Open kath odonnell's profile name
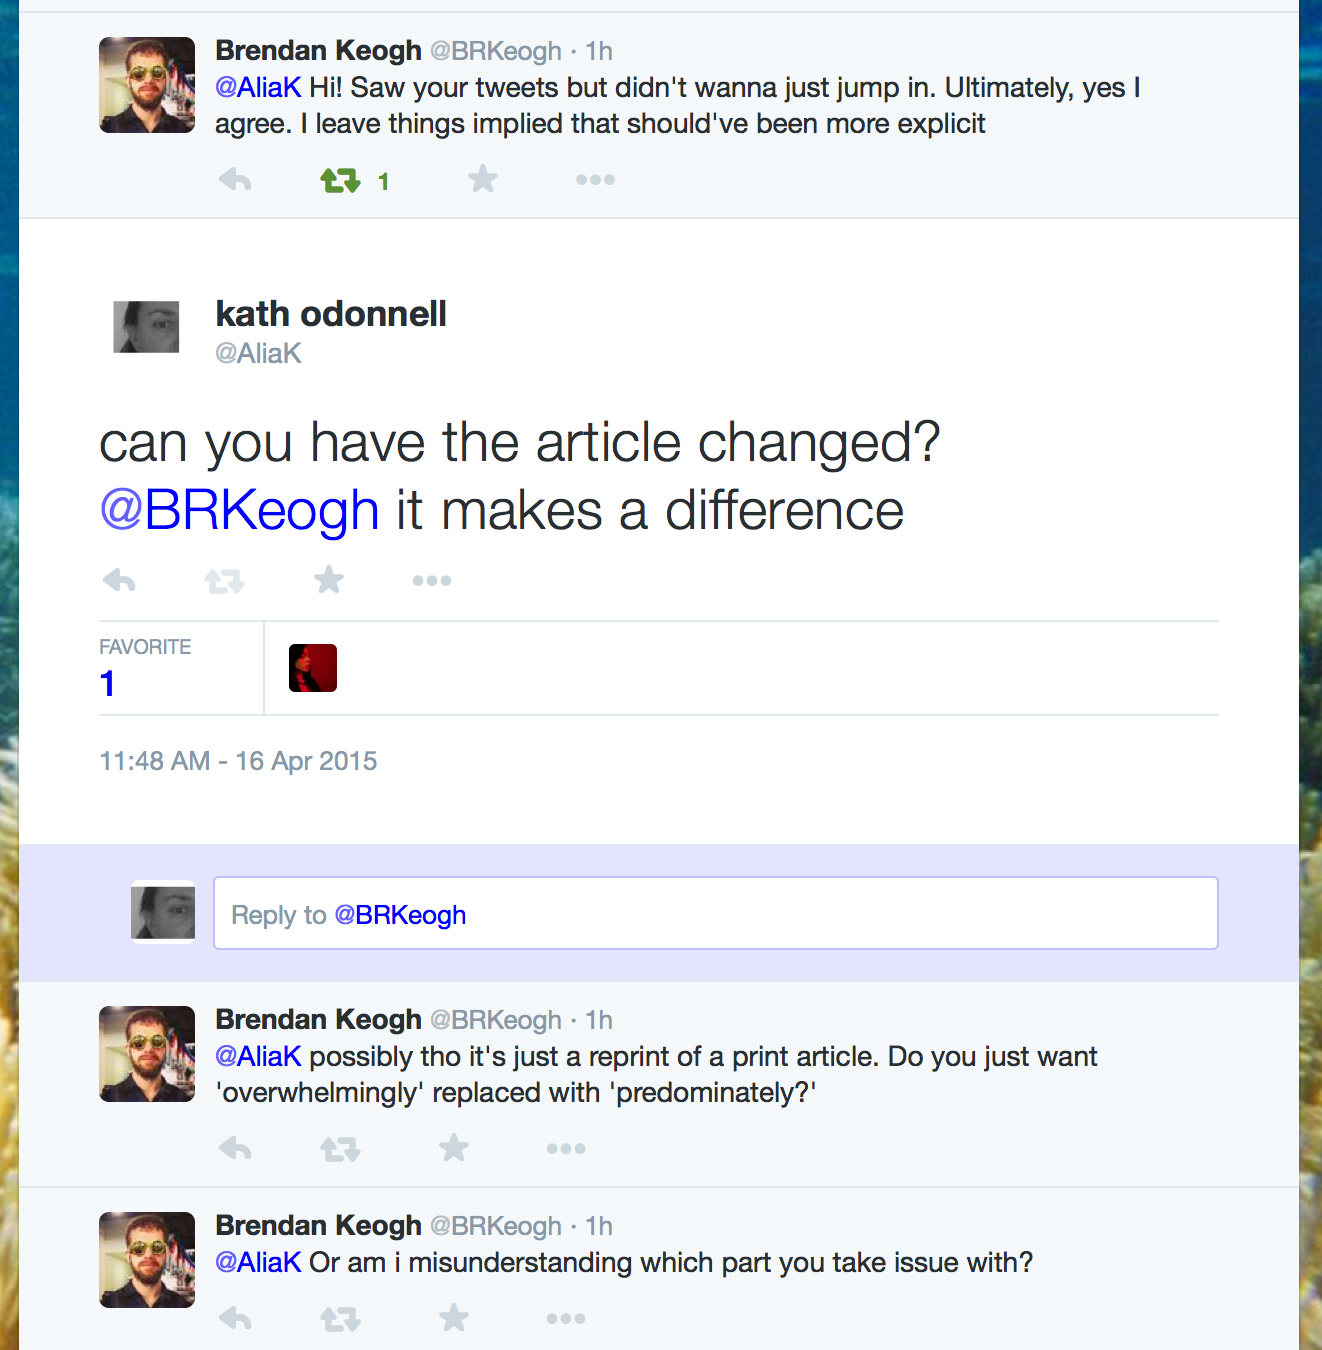This screenshot has height=1350, width=1322. pyautogui.click(x=331, y=314)
